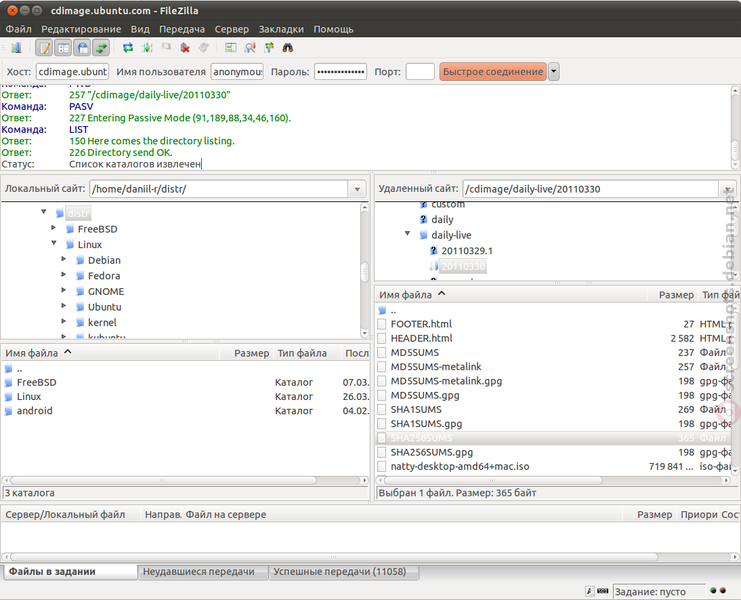This screenshot has height=600, width=741.
Task: Collapse the daily-live remote folder
Action: (x=407, y=233)
